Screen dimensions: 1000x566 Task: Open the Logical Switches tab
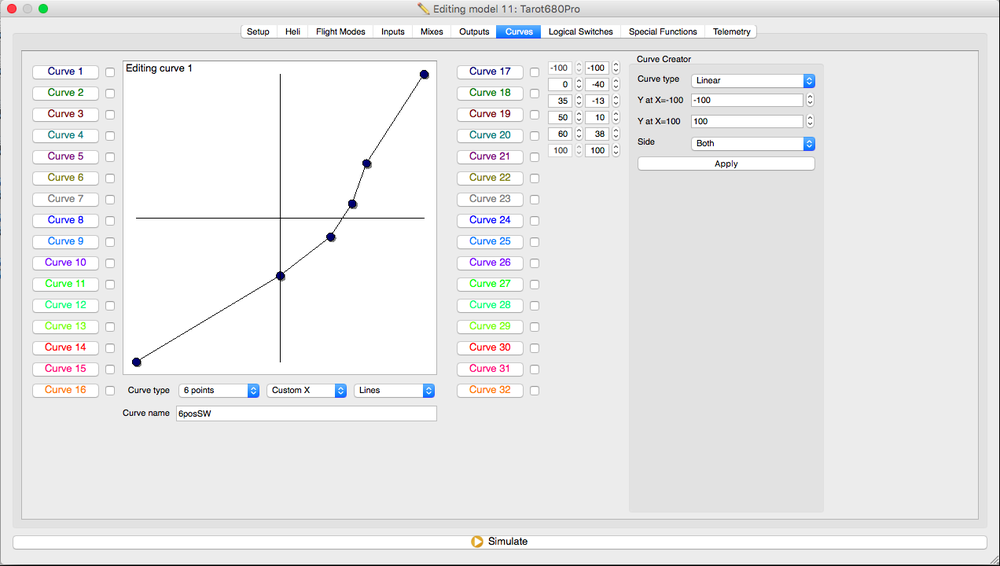tap(580, 32)
